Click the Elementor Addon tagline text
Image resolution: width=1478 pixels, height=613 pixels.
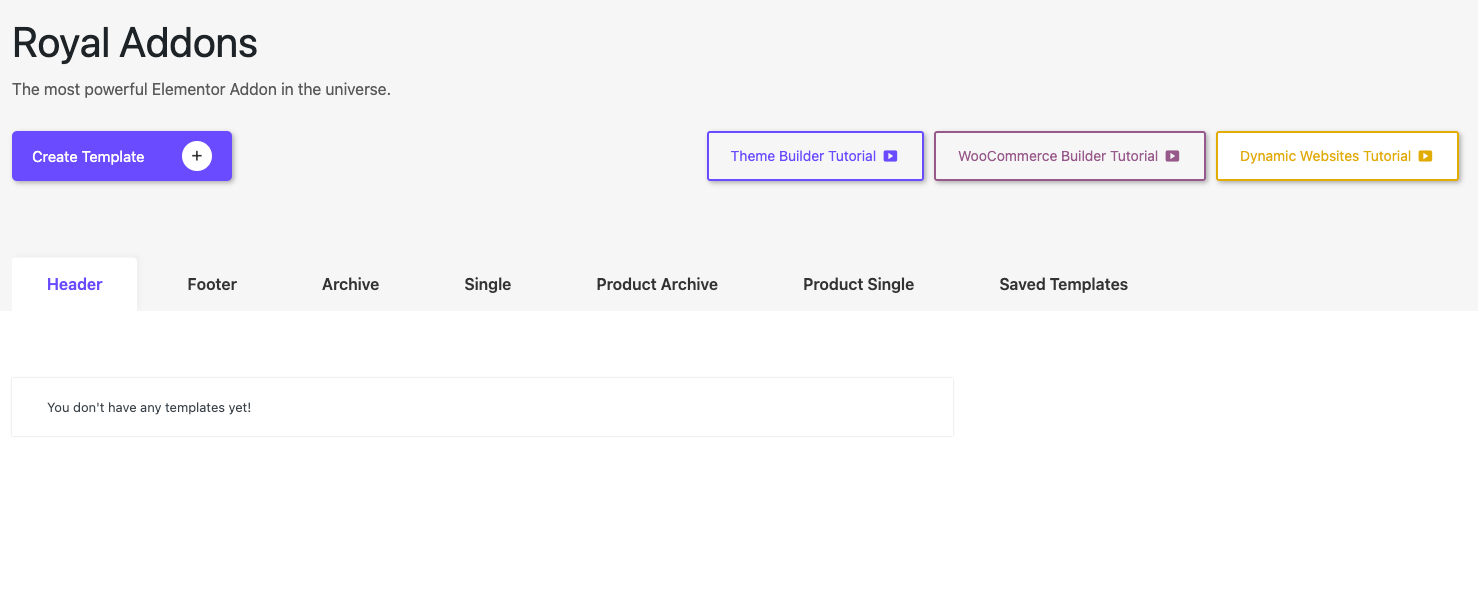point(201,90)
